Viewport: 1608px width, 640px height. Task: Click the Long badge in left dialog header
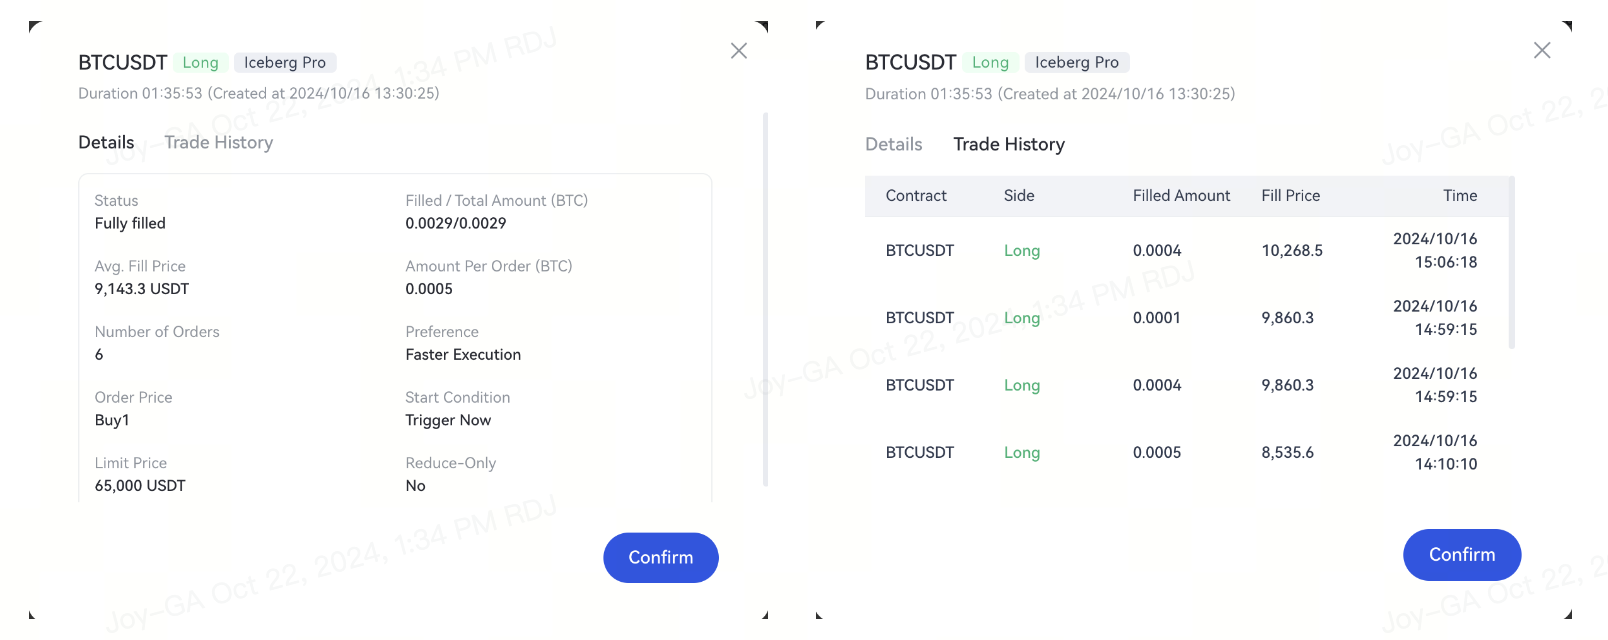[x=200, y=62]
